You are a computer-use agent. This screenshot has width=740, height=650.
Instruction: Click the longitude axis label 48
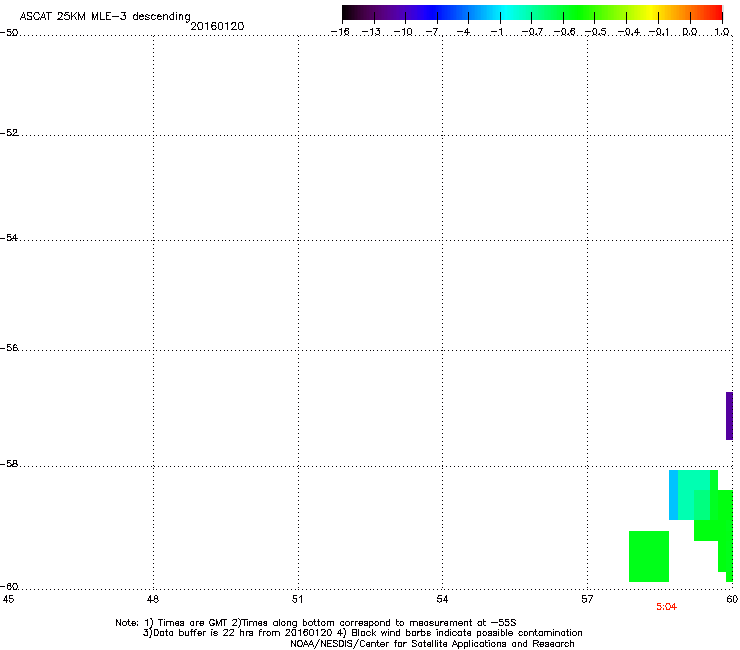(x=153, y=599)
